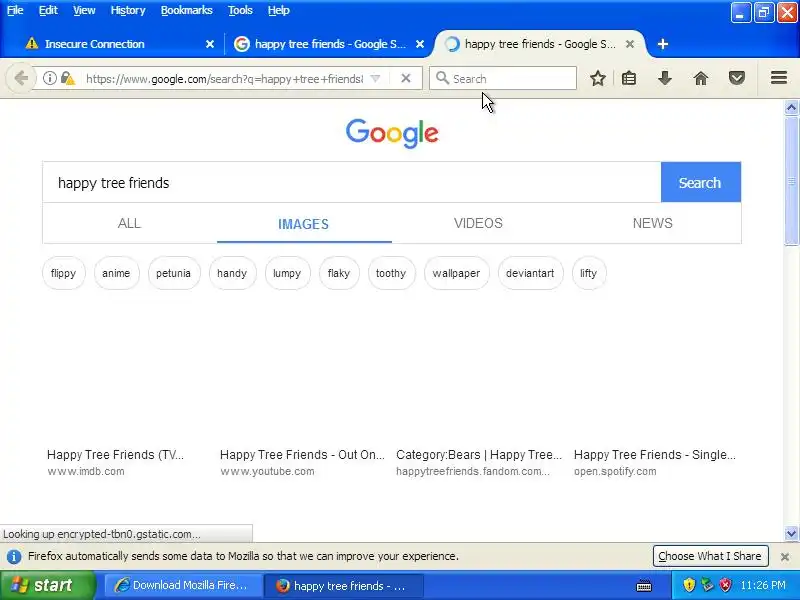Image resolution: width=800 pixels, height=600 pixels.
Task: Open the downloads arrow icon
Action: point(664,78)
